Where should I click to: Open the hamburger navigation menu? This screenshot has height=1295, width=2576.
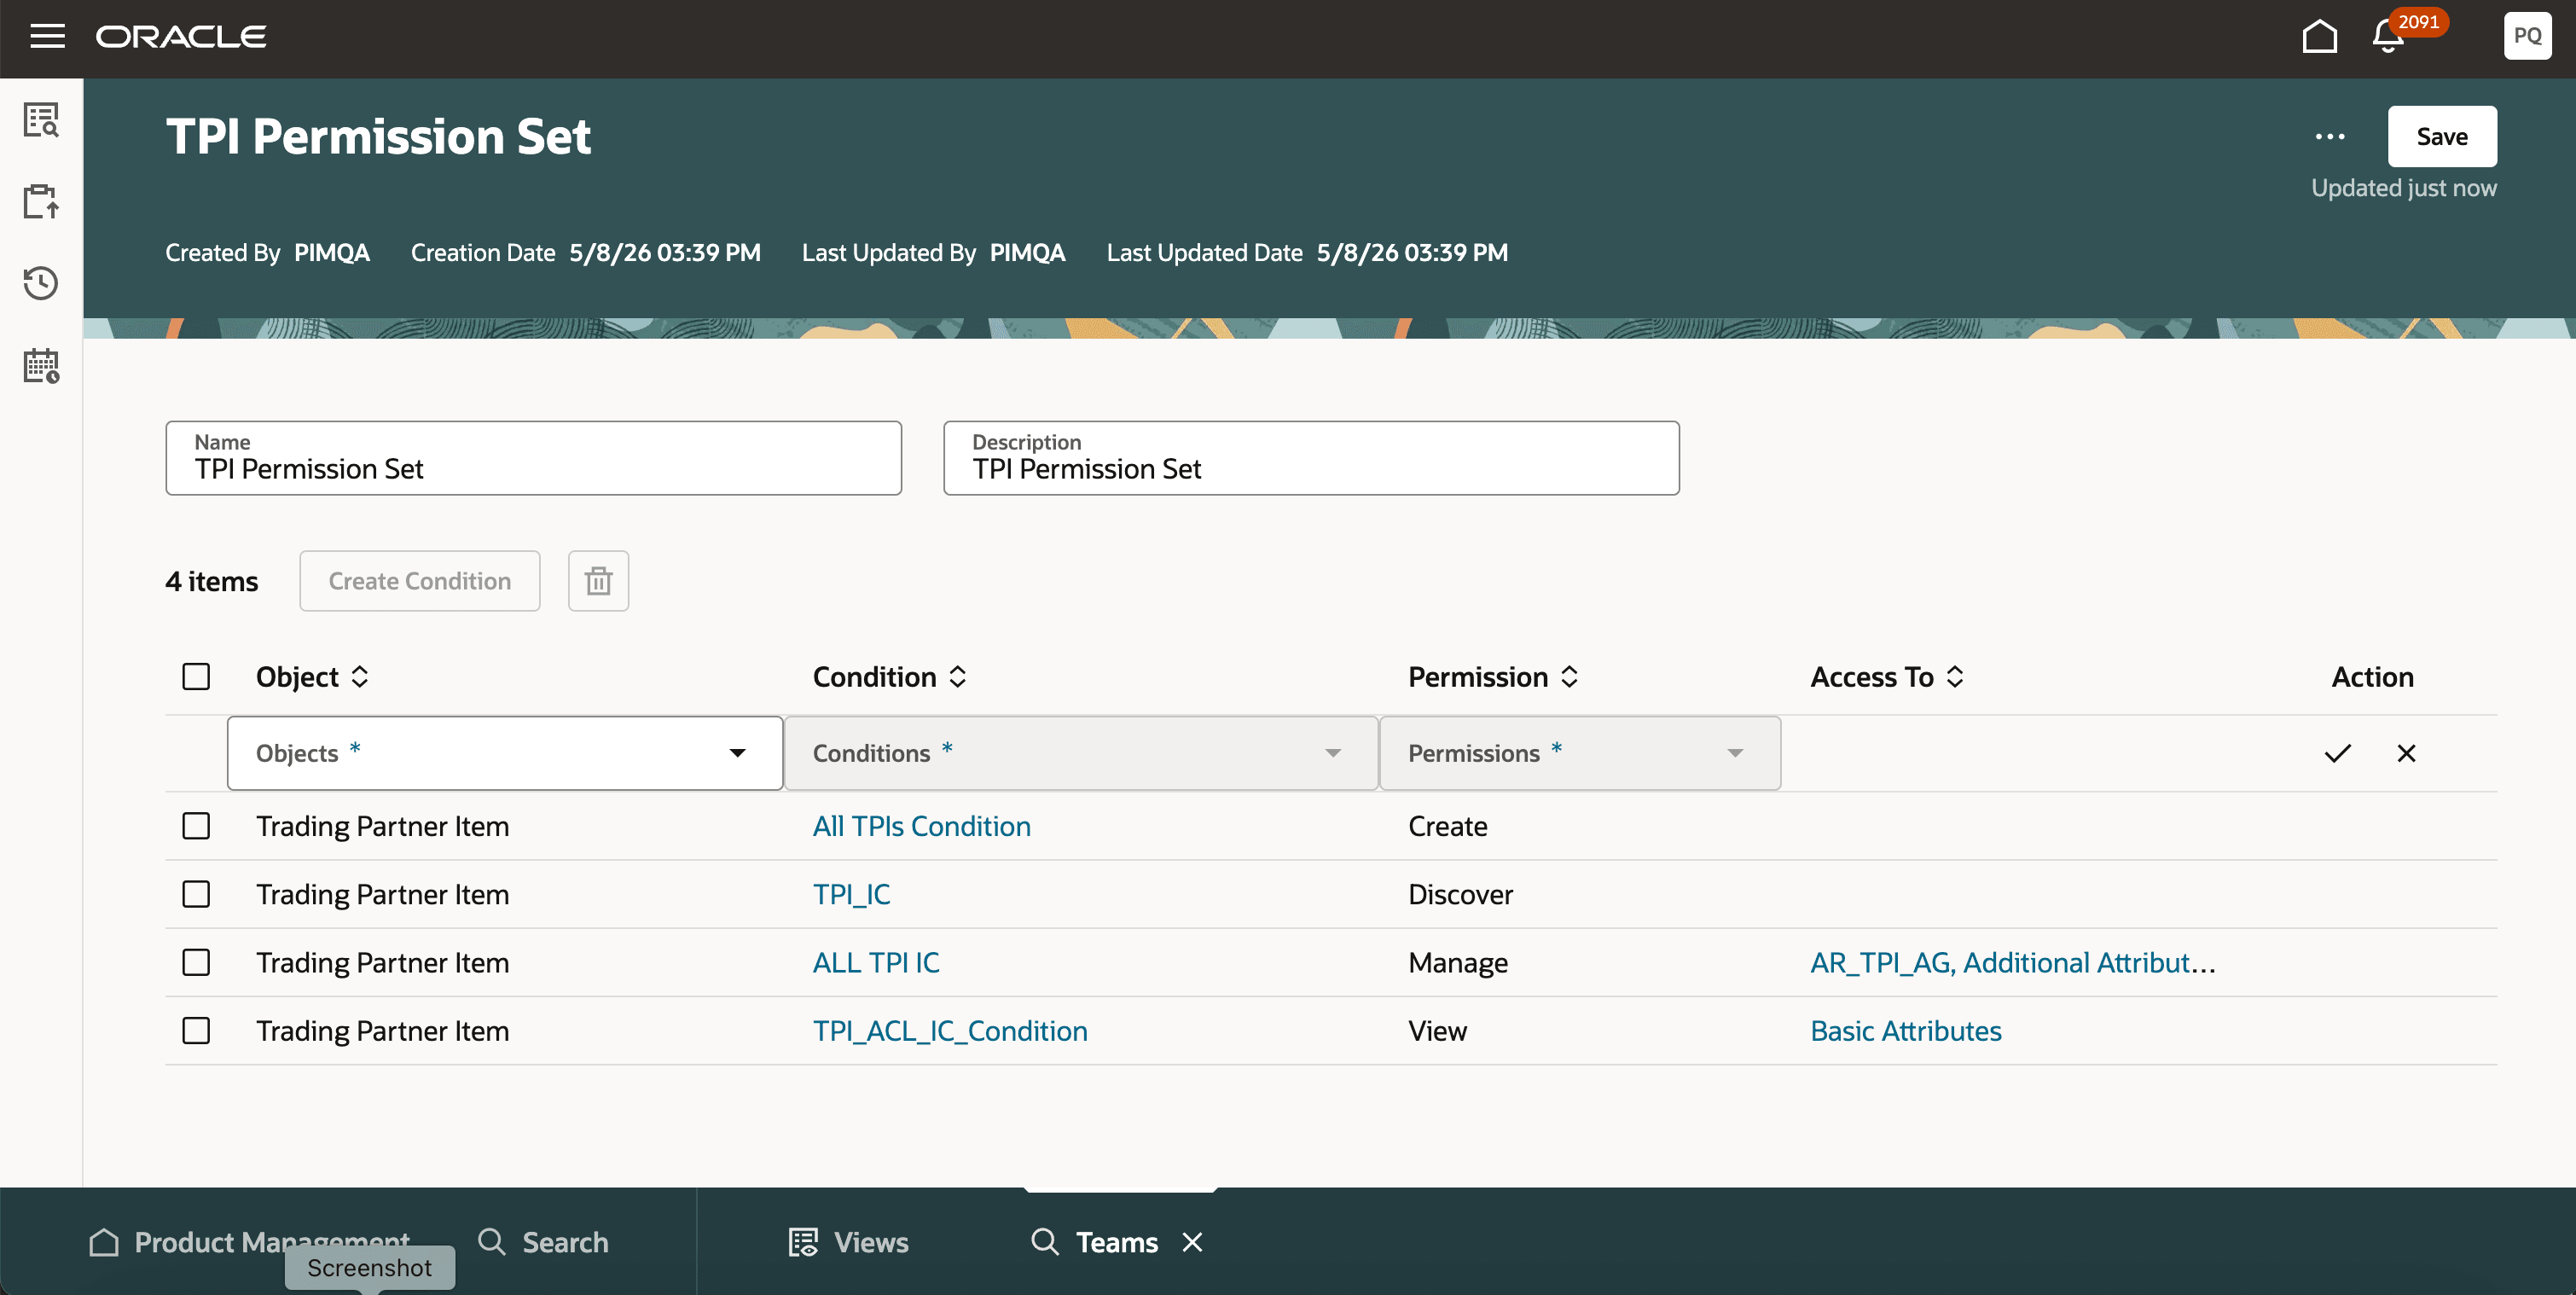[47, 37]
